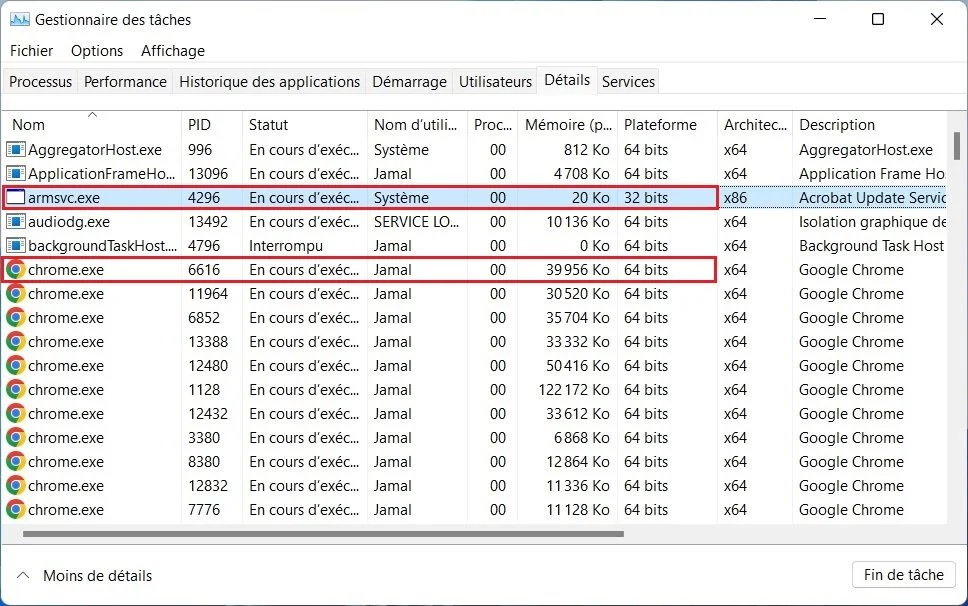Image resolution: width=968 pixels, height=606 pixels.
Task: Switch to the Services tab
Action: [628, 81]
